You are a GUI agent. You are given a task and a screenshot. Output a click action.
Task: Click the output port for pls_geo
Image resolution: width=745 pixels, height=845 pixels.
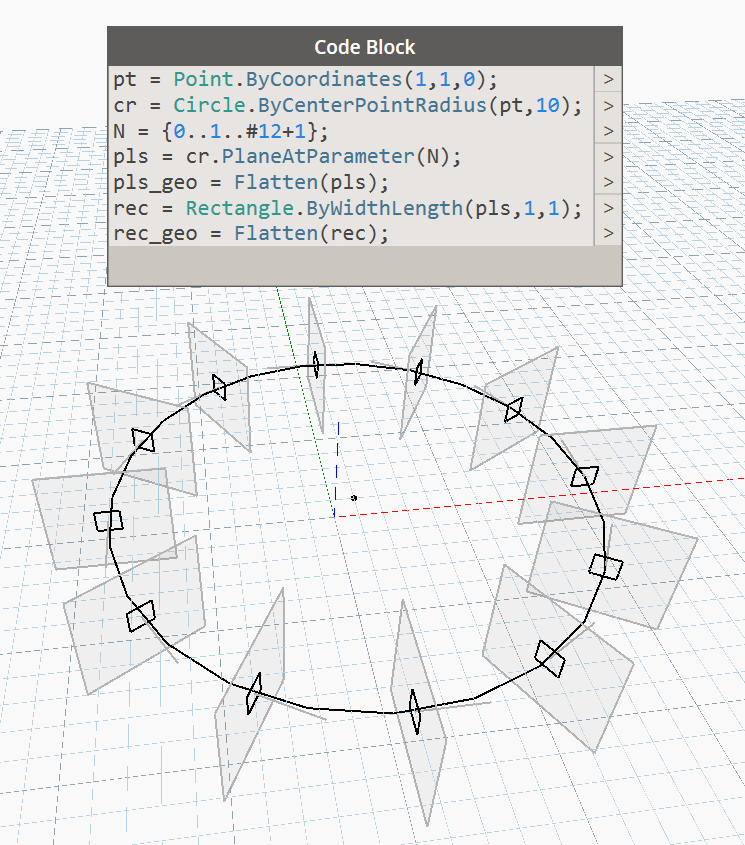pyautogui.click(x=609, y=182)
